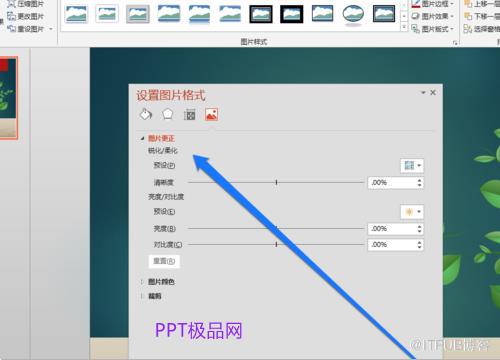Open the 重设图片 reset picture dropdown arrow
The width and height of the screenshot is (500, 360).
tap(51, 29)
